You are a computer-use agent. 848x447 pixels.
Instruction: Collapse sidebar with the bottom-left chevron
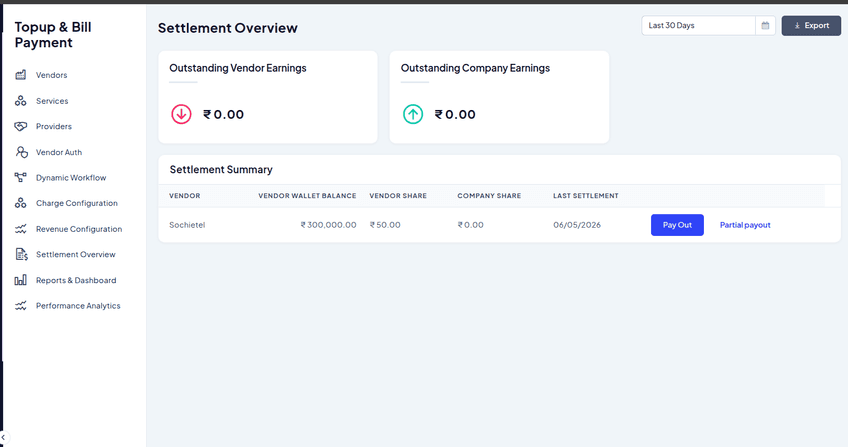3,437
